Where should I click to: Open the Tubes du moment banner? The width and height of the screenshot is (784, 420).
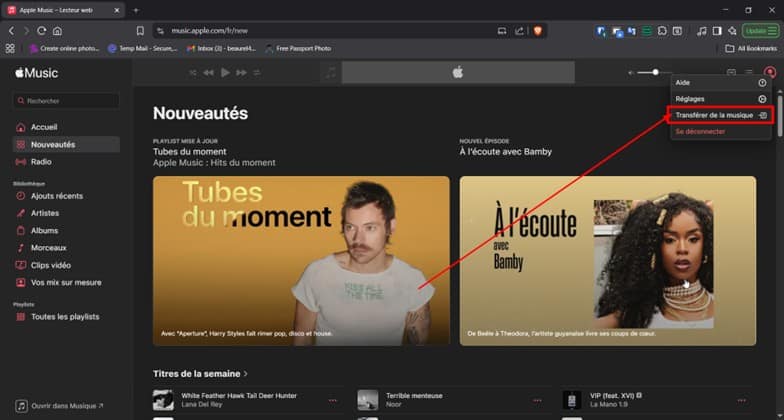[x=301, y=260]
